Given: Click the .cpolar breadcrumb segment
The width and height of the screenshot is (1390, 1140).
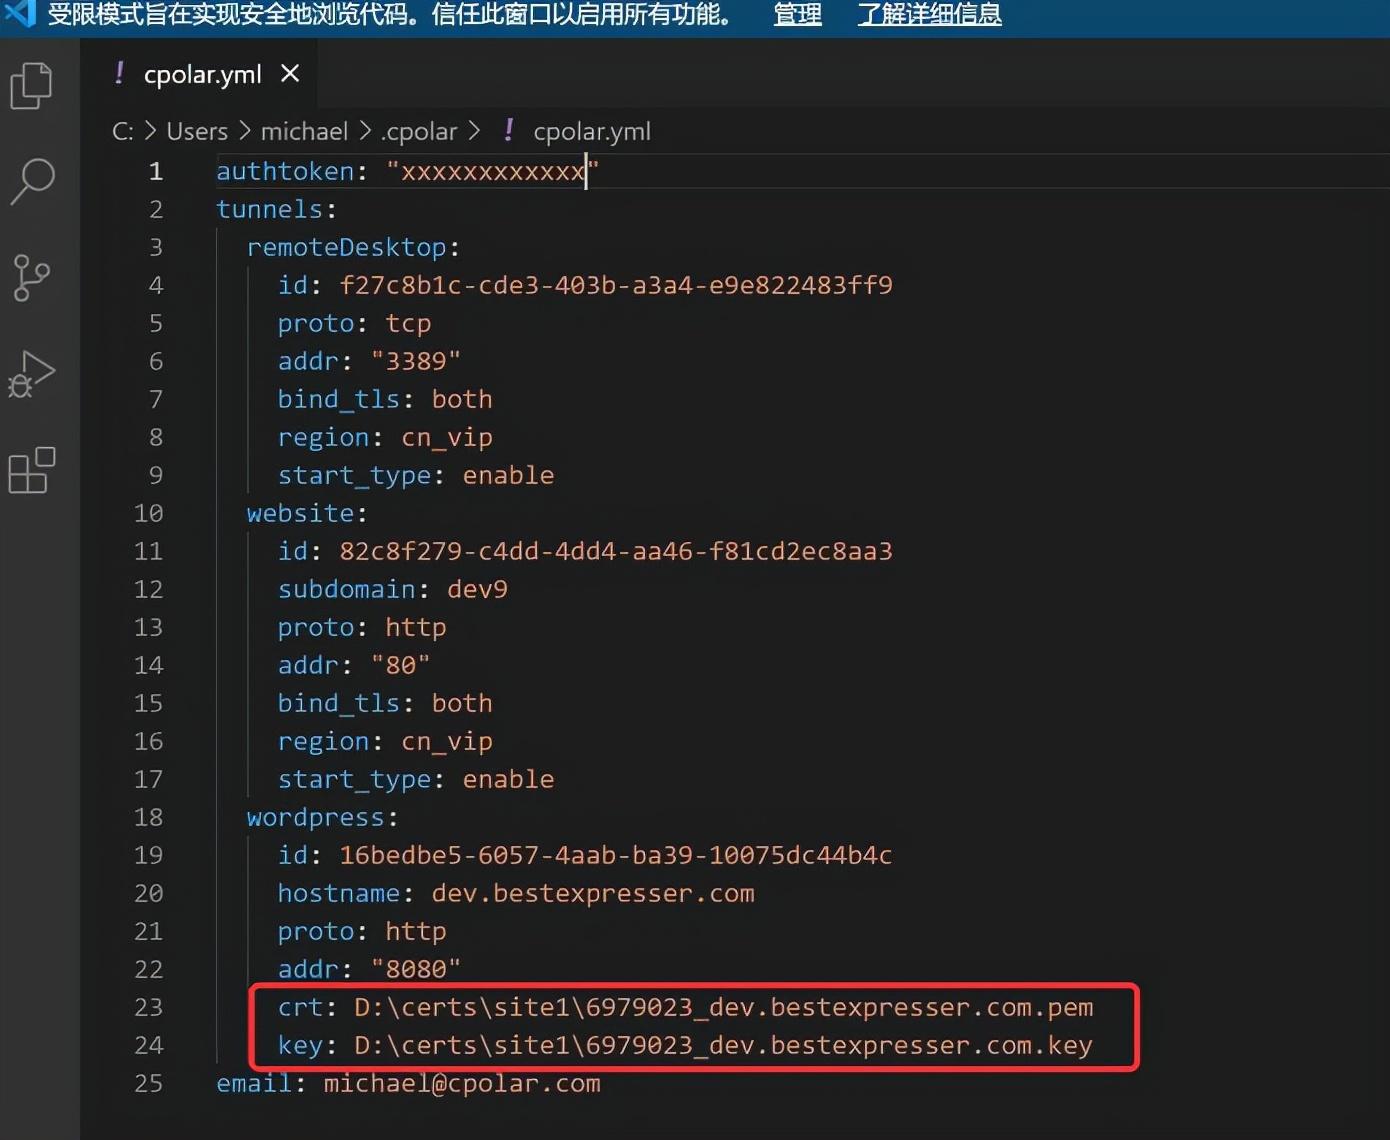Looking at the screenshot, I should coord(418,131).
